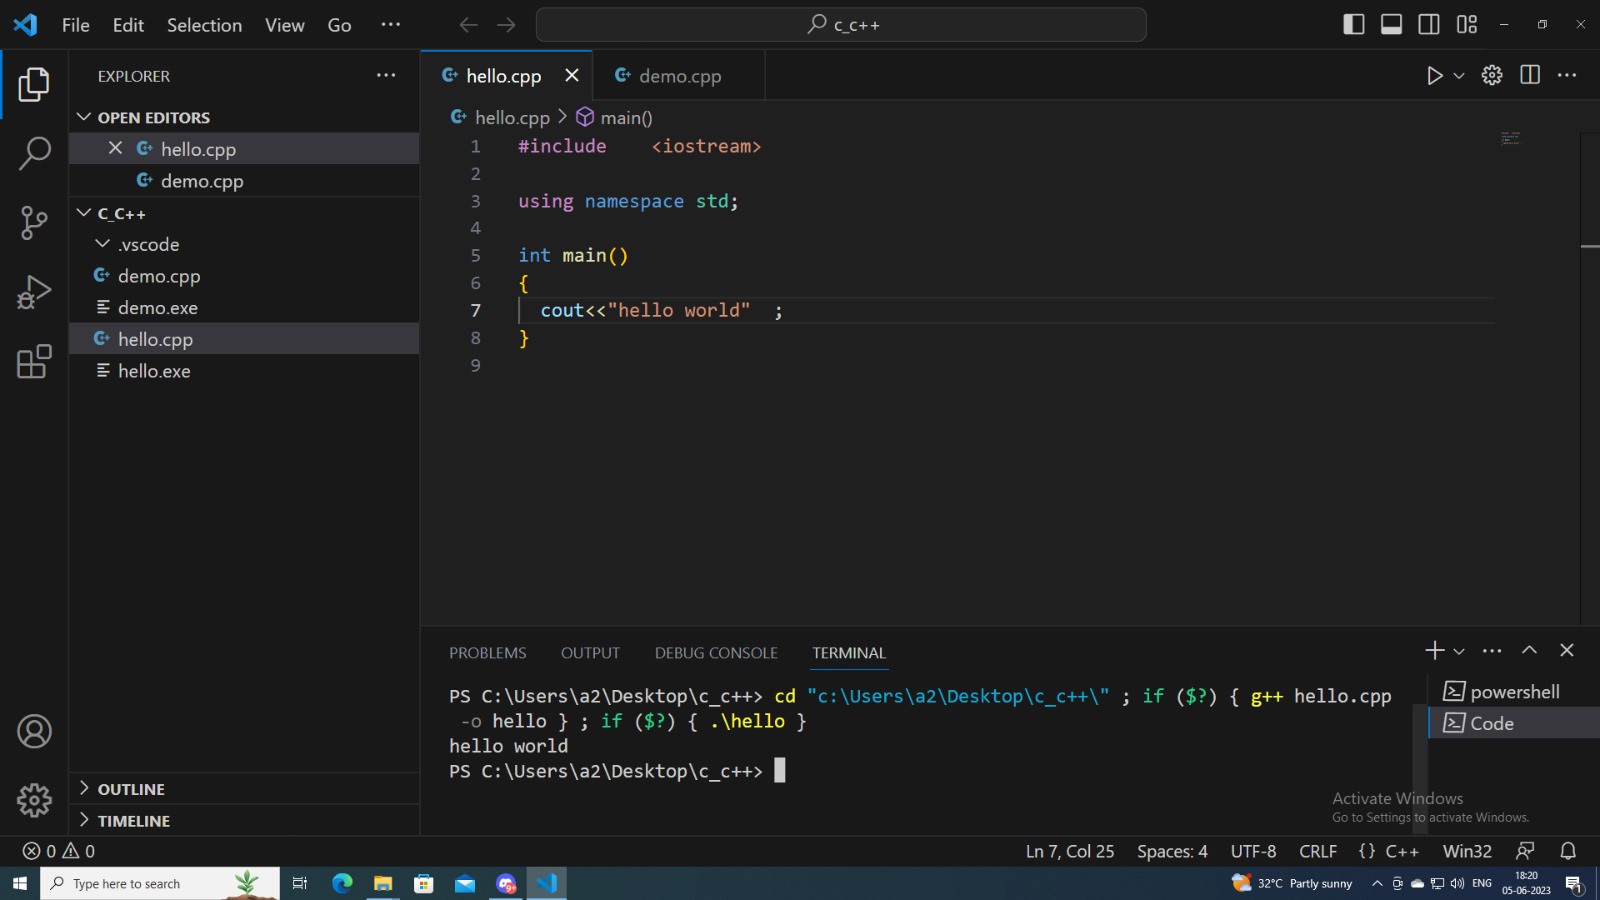Open the View menu
The image size is (1600, 900).
point(284,25)
